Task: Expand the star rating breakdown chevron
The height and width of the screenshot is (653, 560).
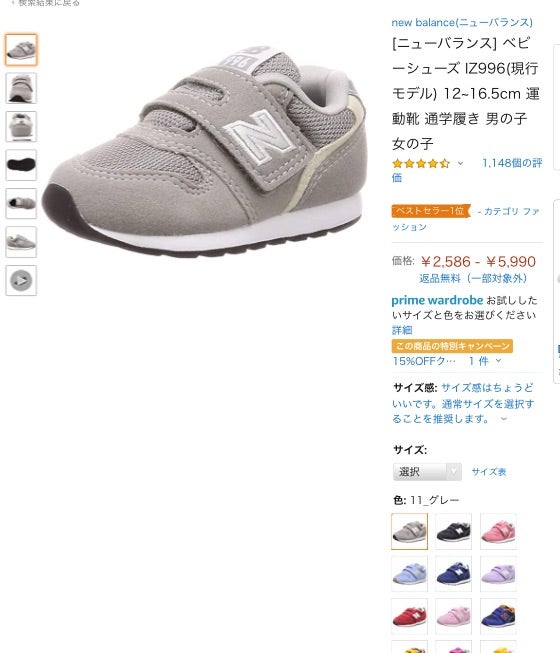Action: tap(460, 163)
